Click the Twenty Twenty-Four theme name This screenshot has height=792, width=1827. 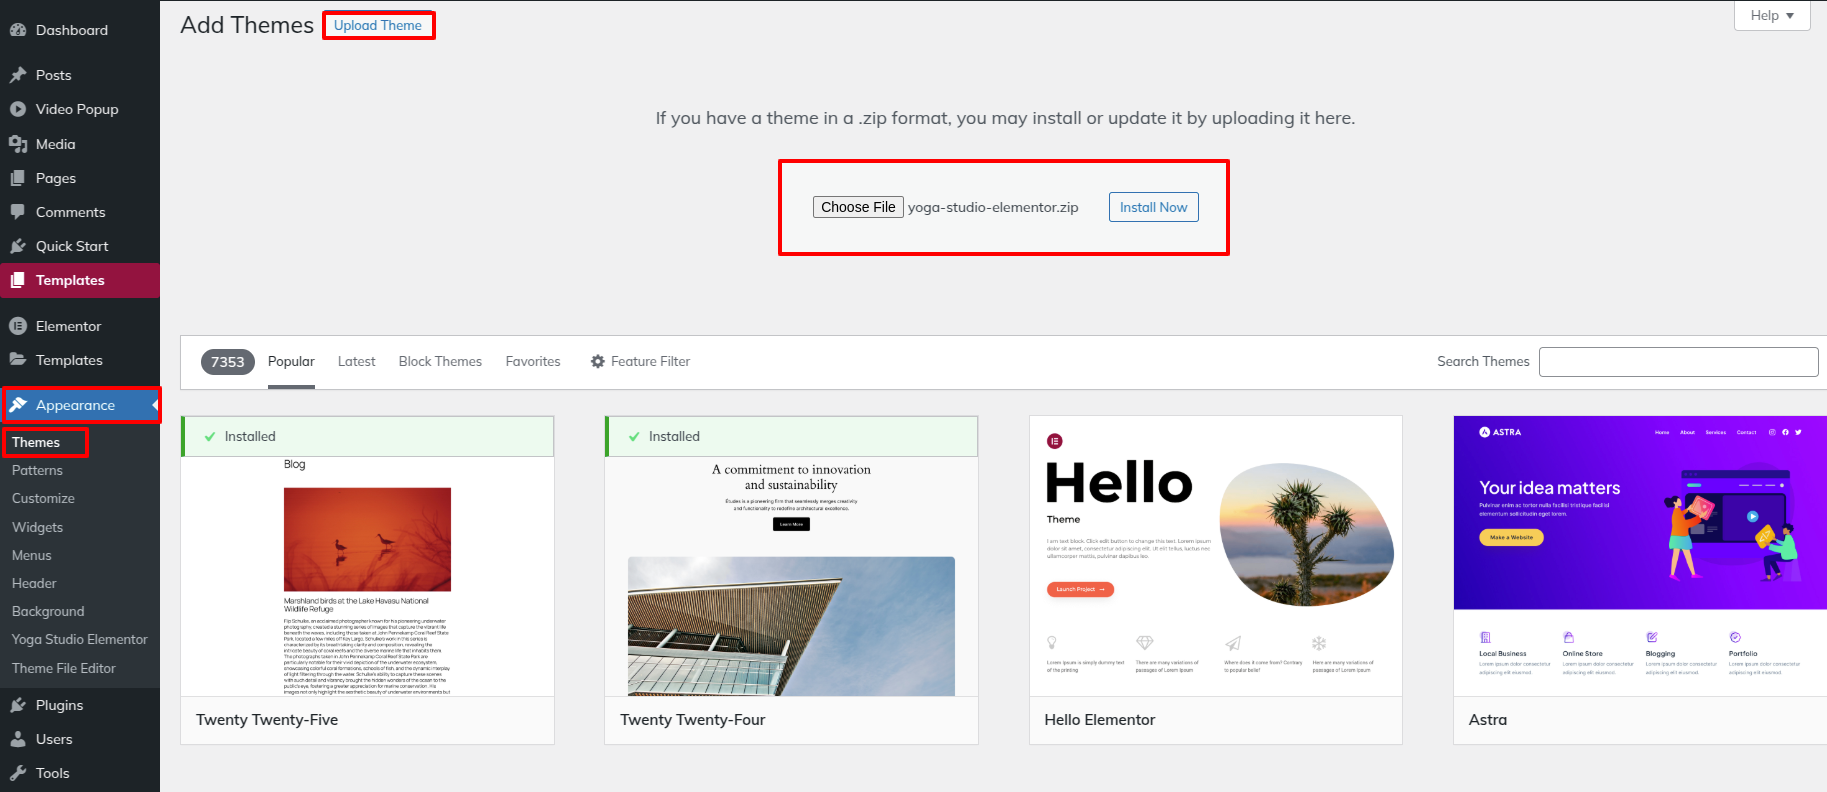coord(692,720)
